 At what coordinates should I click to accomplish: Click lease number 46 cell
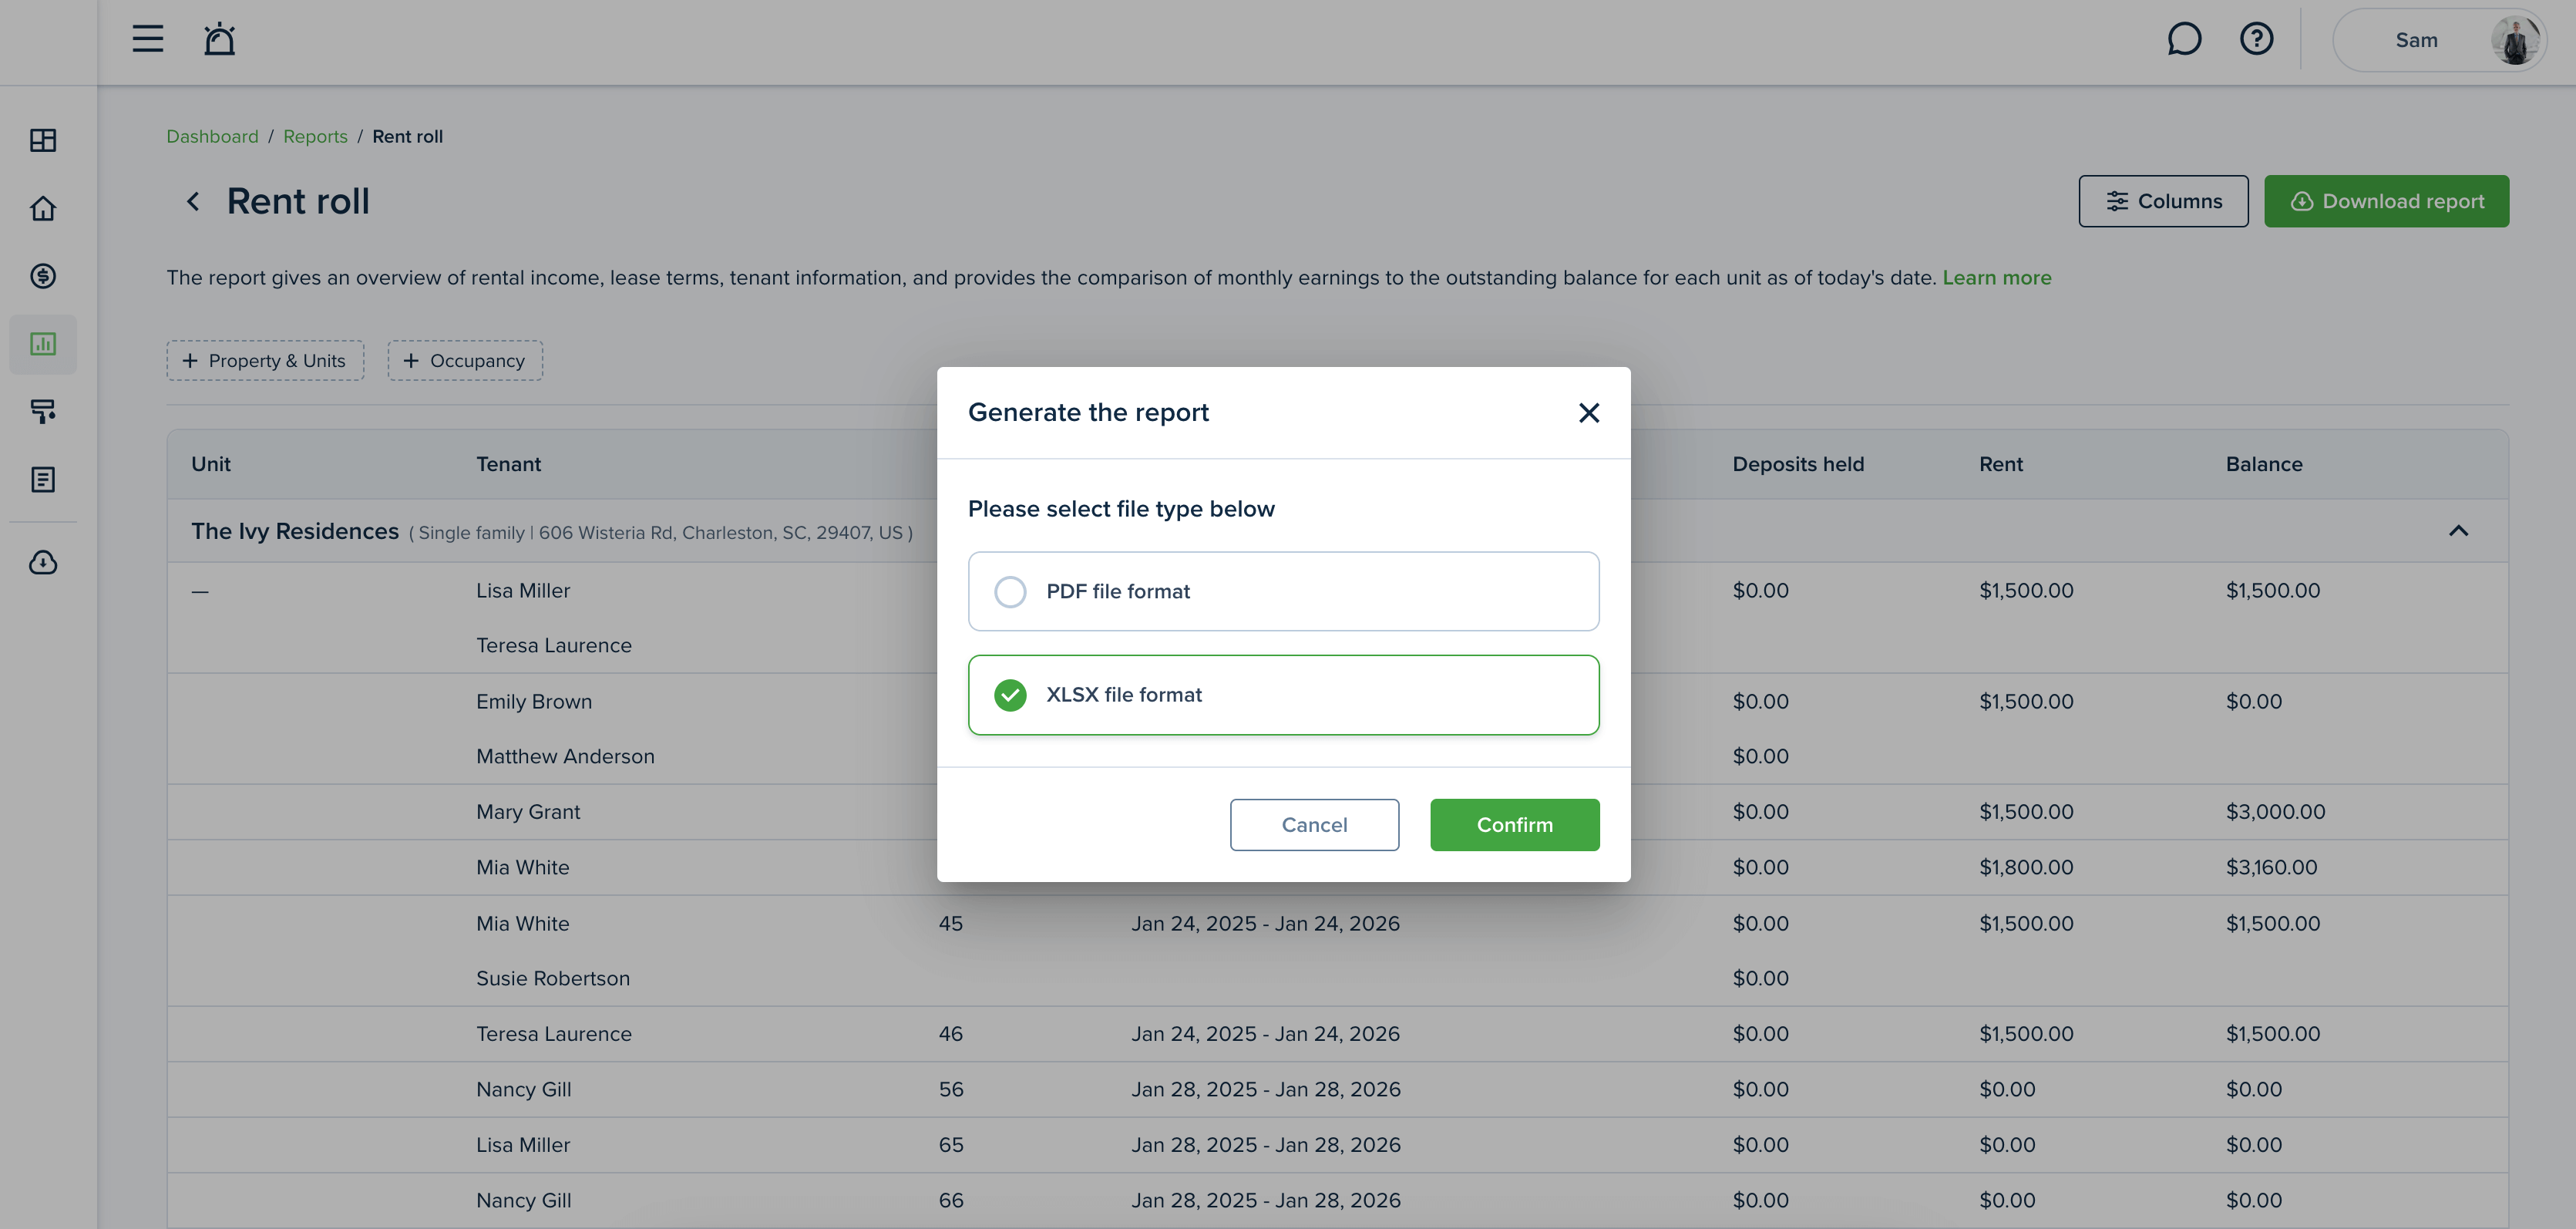tap(950, 1034)
